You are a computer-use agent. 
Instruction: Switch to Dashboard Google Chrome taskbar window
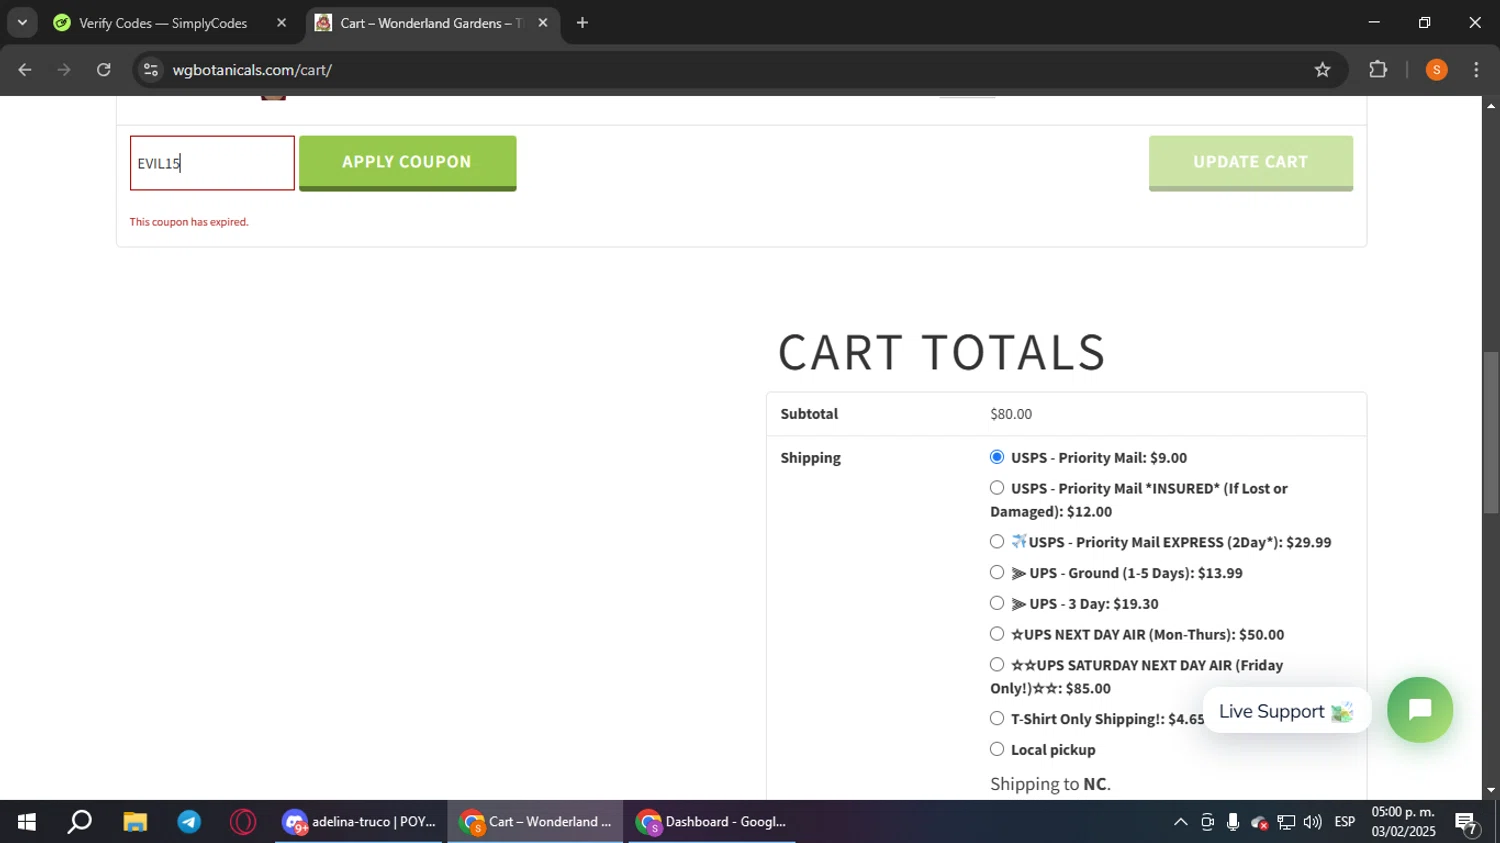[x=712, y=822]
